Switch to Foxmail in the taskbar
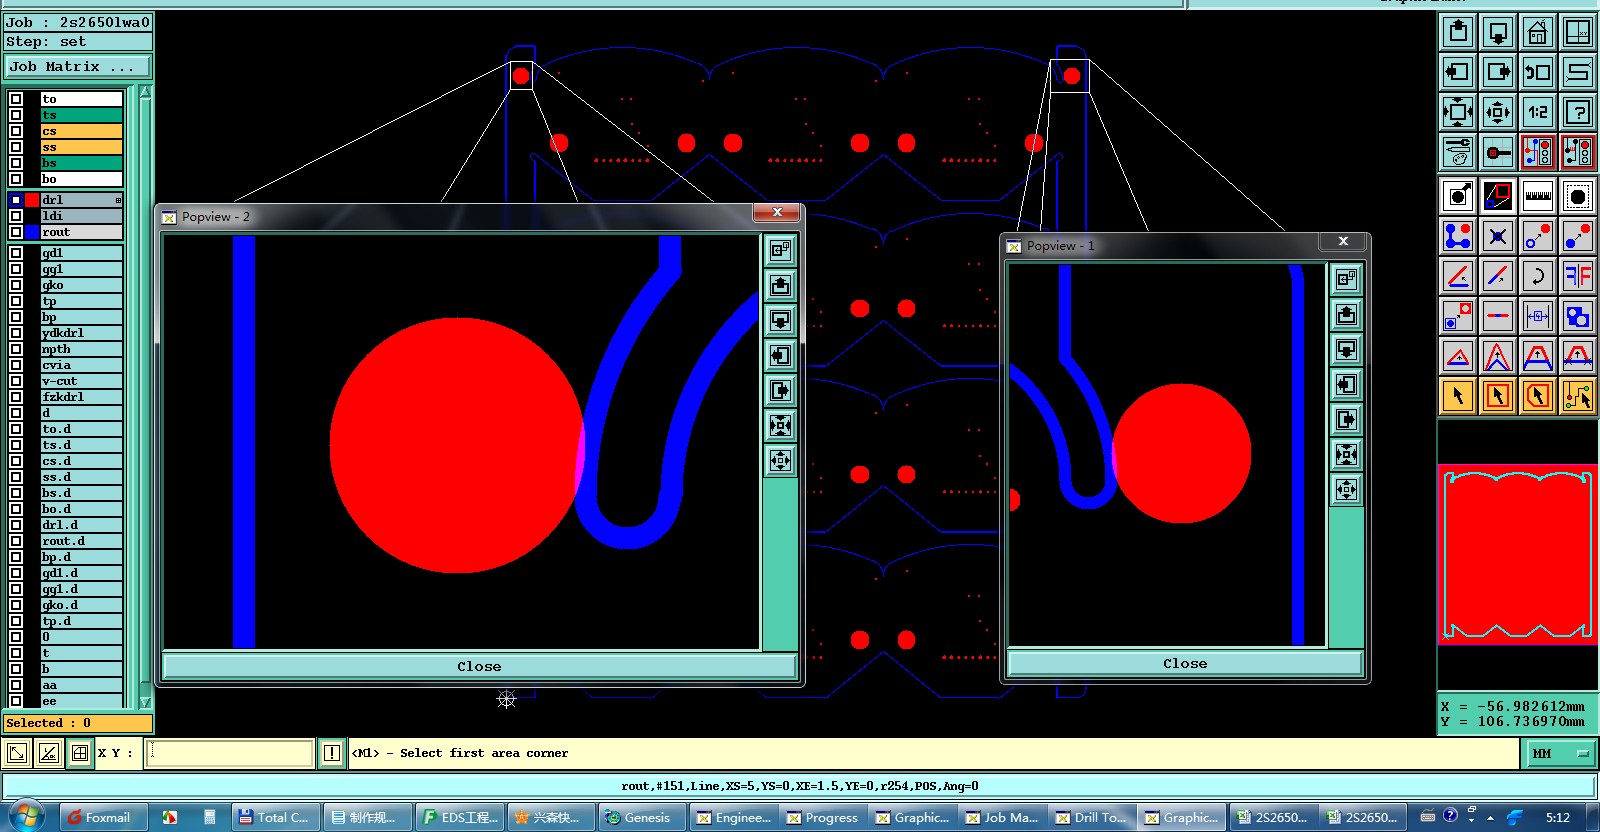This screenshot has width=1600, height=832. pyautogui.click(x=102, y=817)
